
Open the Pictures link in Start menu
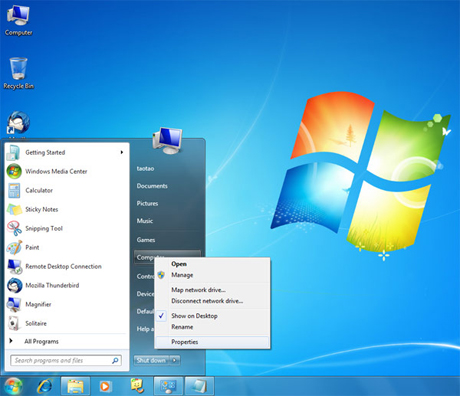pos(147,203)
